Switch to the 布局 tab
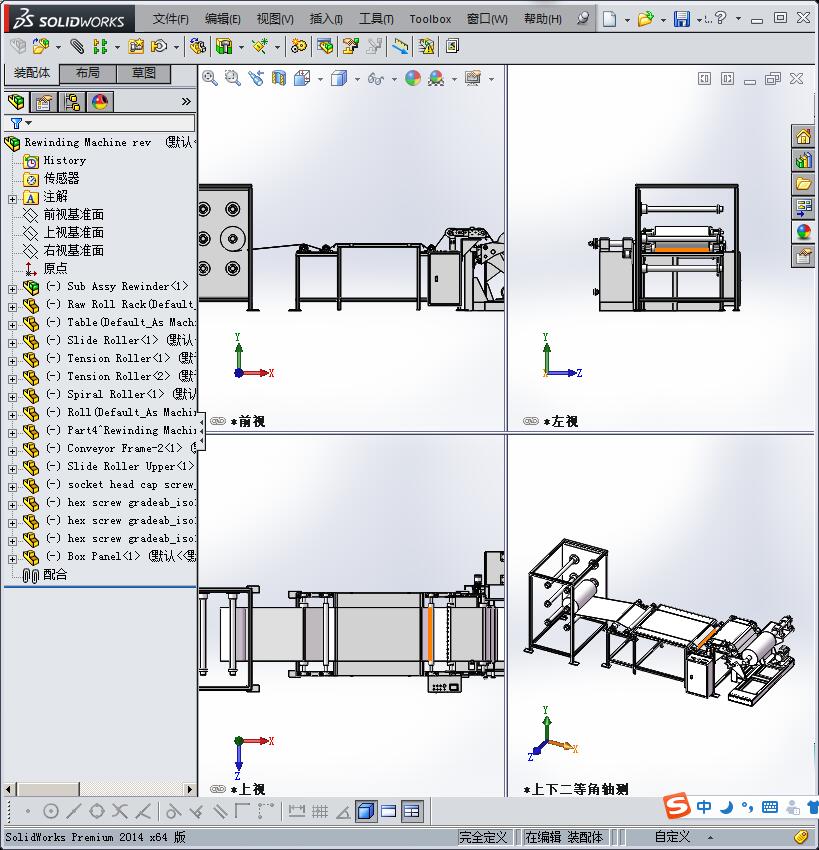Viewport: 819px width, 850px height. 87,73
